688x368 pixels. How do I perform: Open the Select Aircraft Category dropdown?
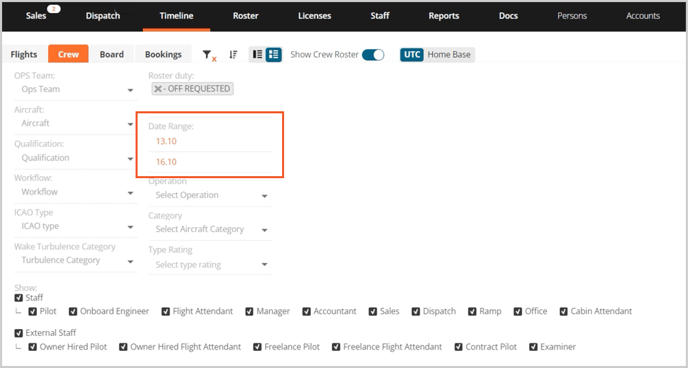pyautogui.click(x=211, y=229)
